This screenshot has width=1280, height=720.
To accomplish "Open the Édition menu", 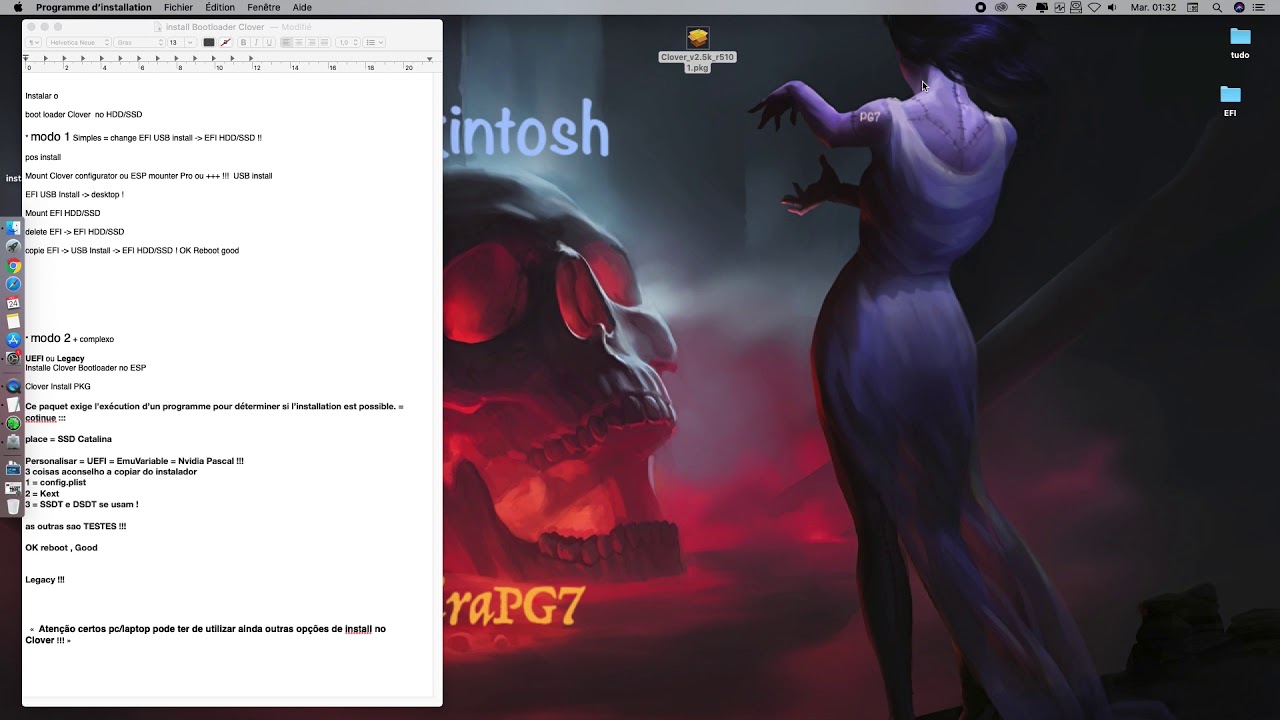I will [x=220, y=7].
